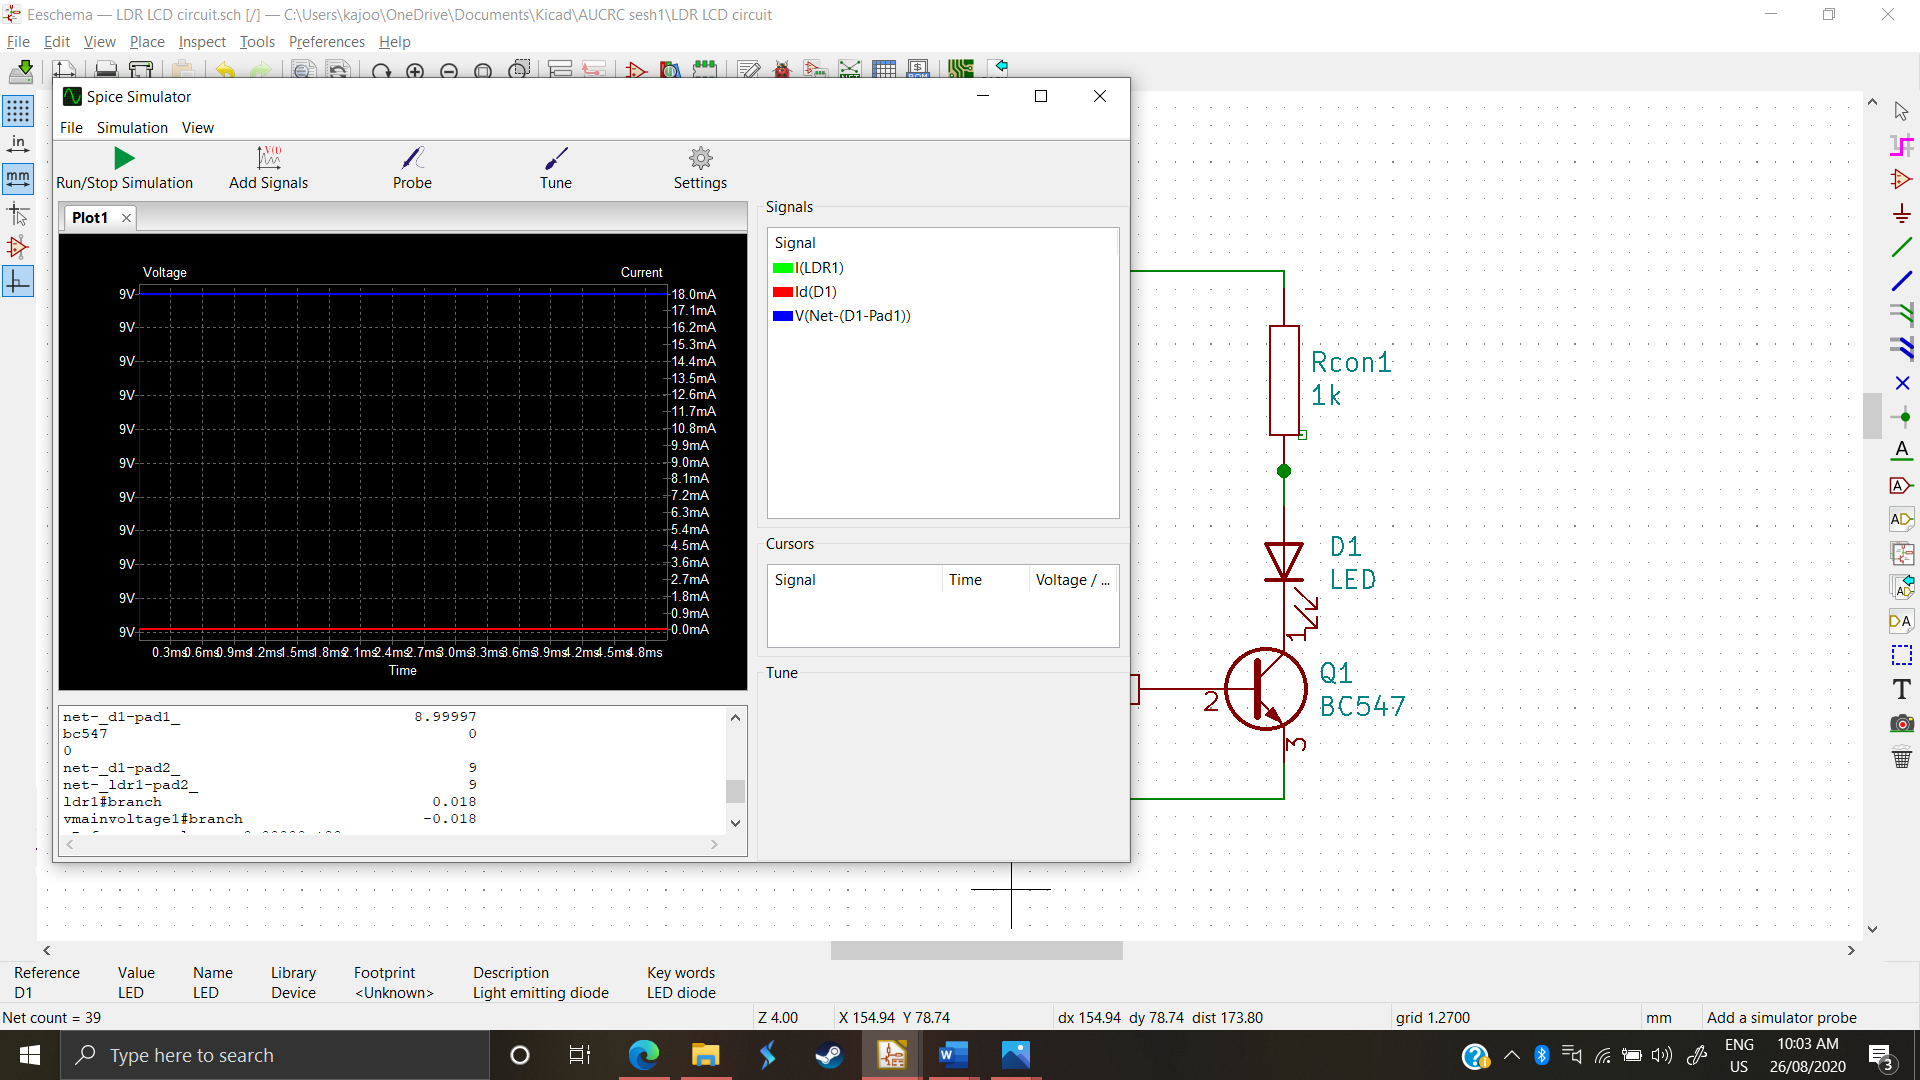
Task: Select the Place text tool
Action: click(1902, 689)
